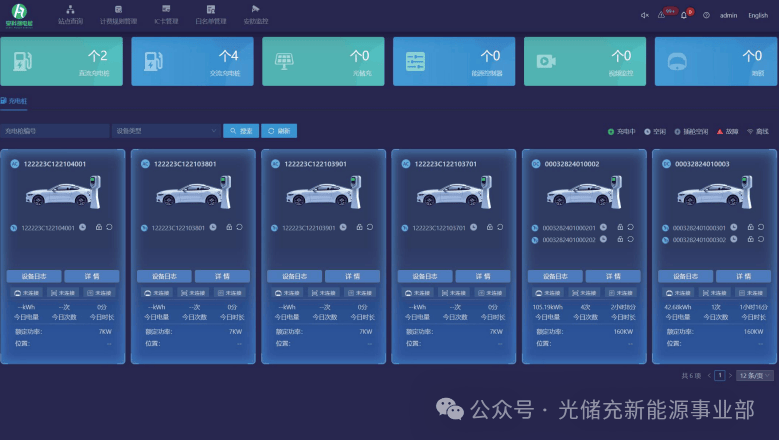Click the help question mark icon
The width and height of the screenshot is (779, 440).
pyautogui.click(x=706, y=15)
